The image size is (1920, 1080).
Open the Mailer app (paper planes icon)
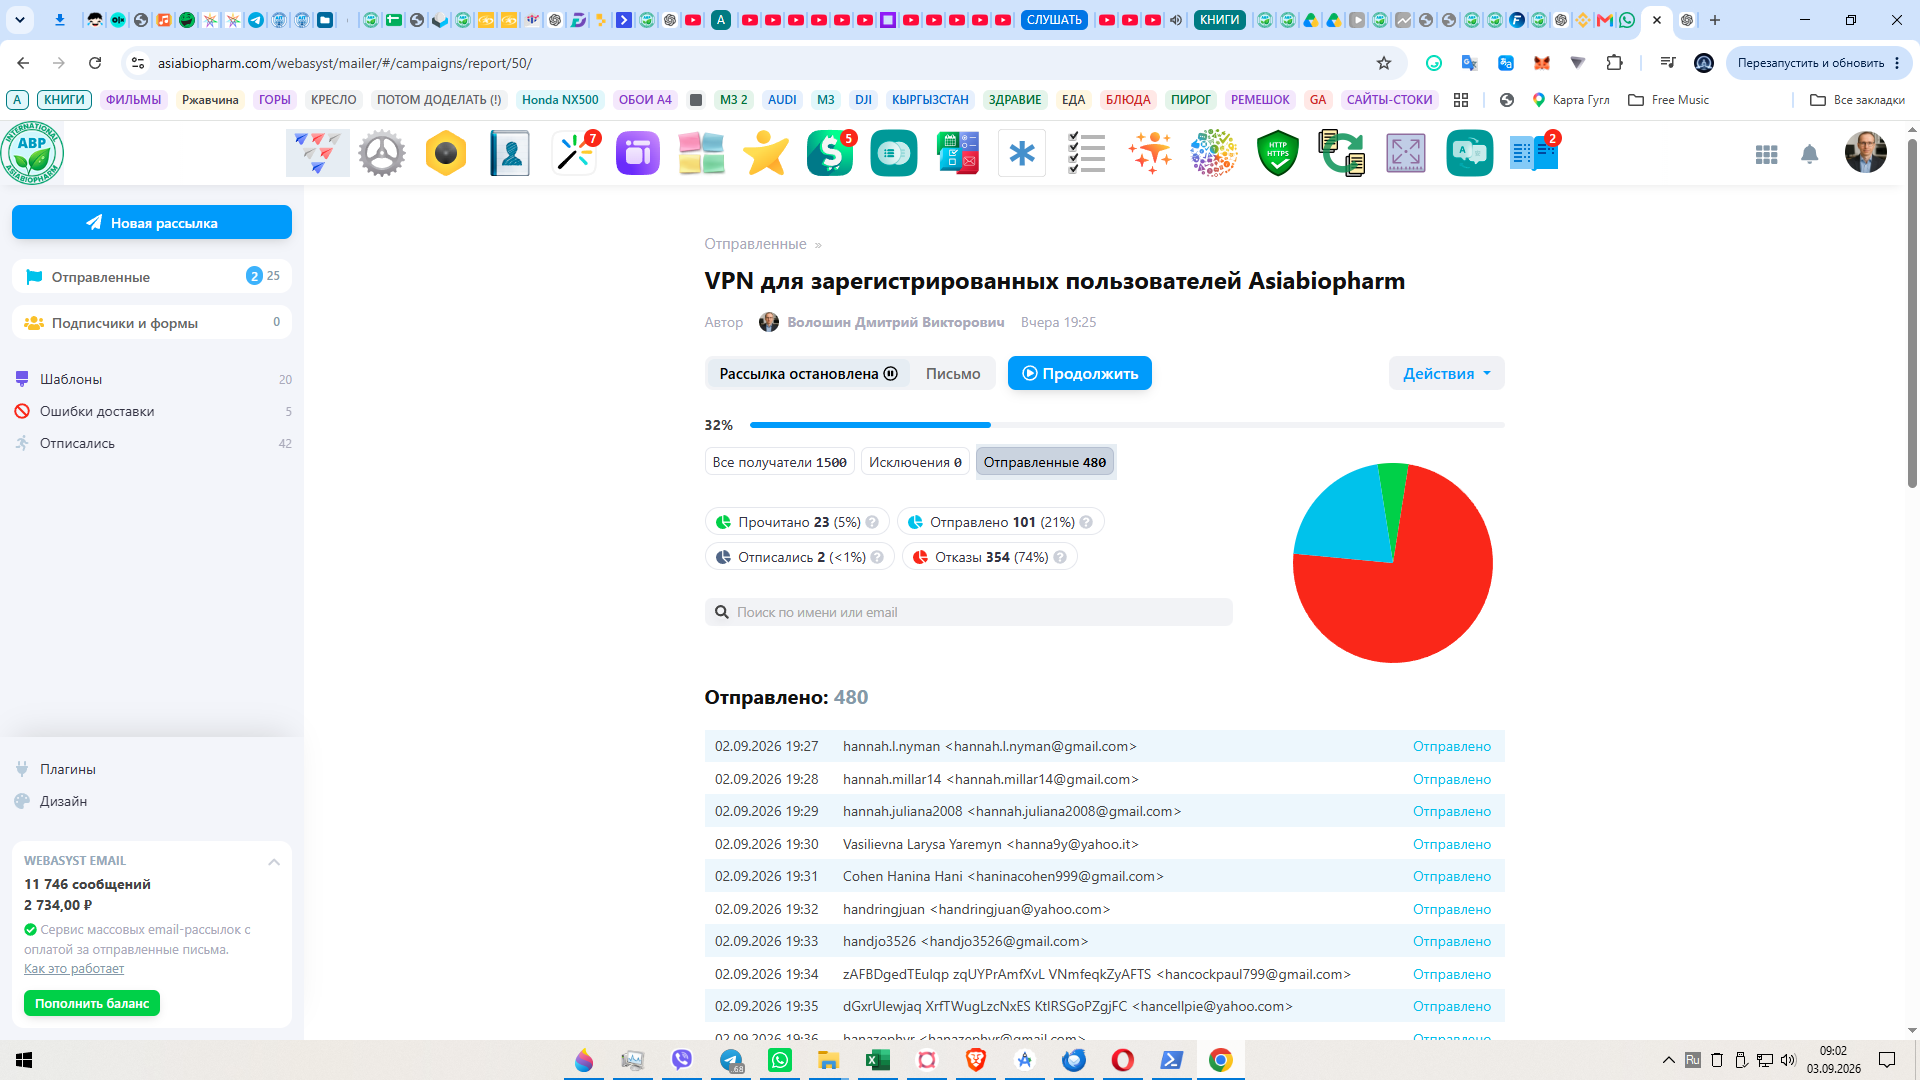[x=318, y=153]
